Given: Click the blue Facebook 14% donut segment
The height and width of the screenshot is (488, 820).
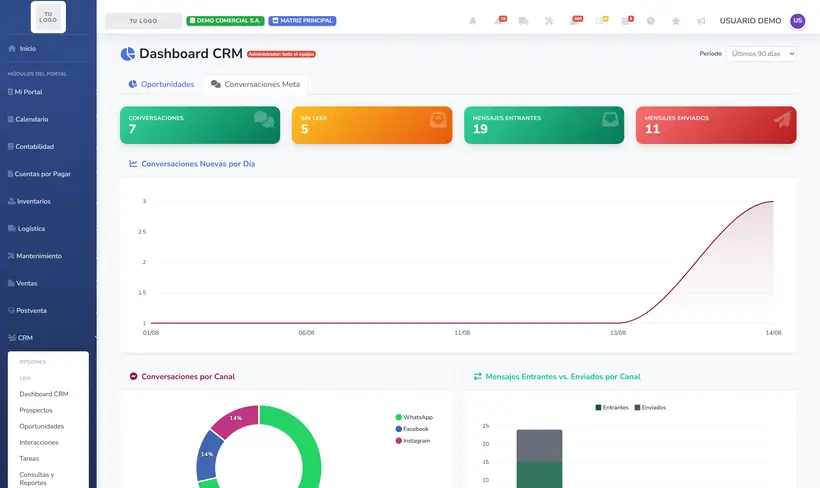Looking at the screenshot, I should coord(208,455).
